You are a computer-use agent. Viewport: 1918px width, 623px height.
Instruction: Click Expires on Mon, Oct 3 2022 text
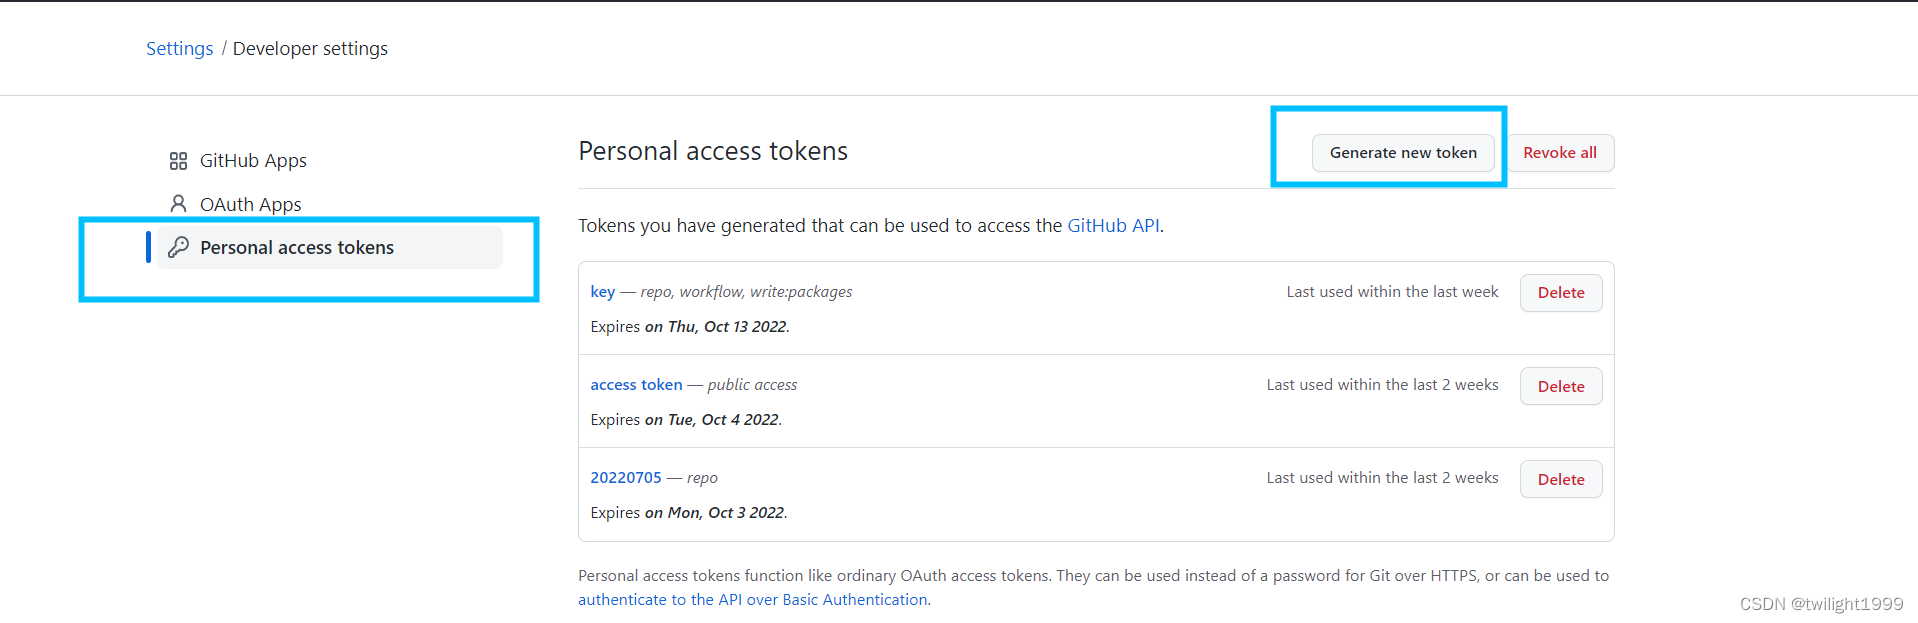(x=689, y=512)
